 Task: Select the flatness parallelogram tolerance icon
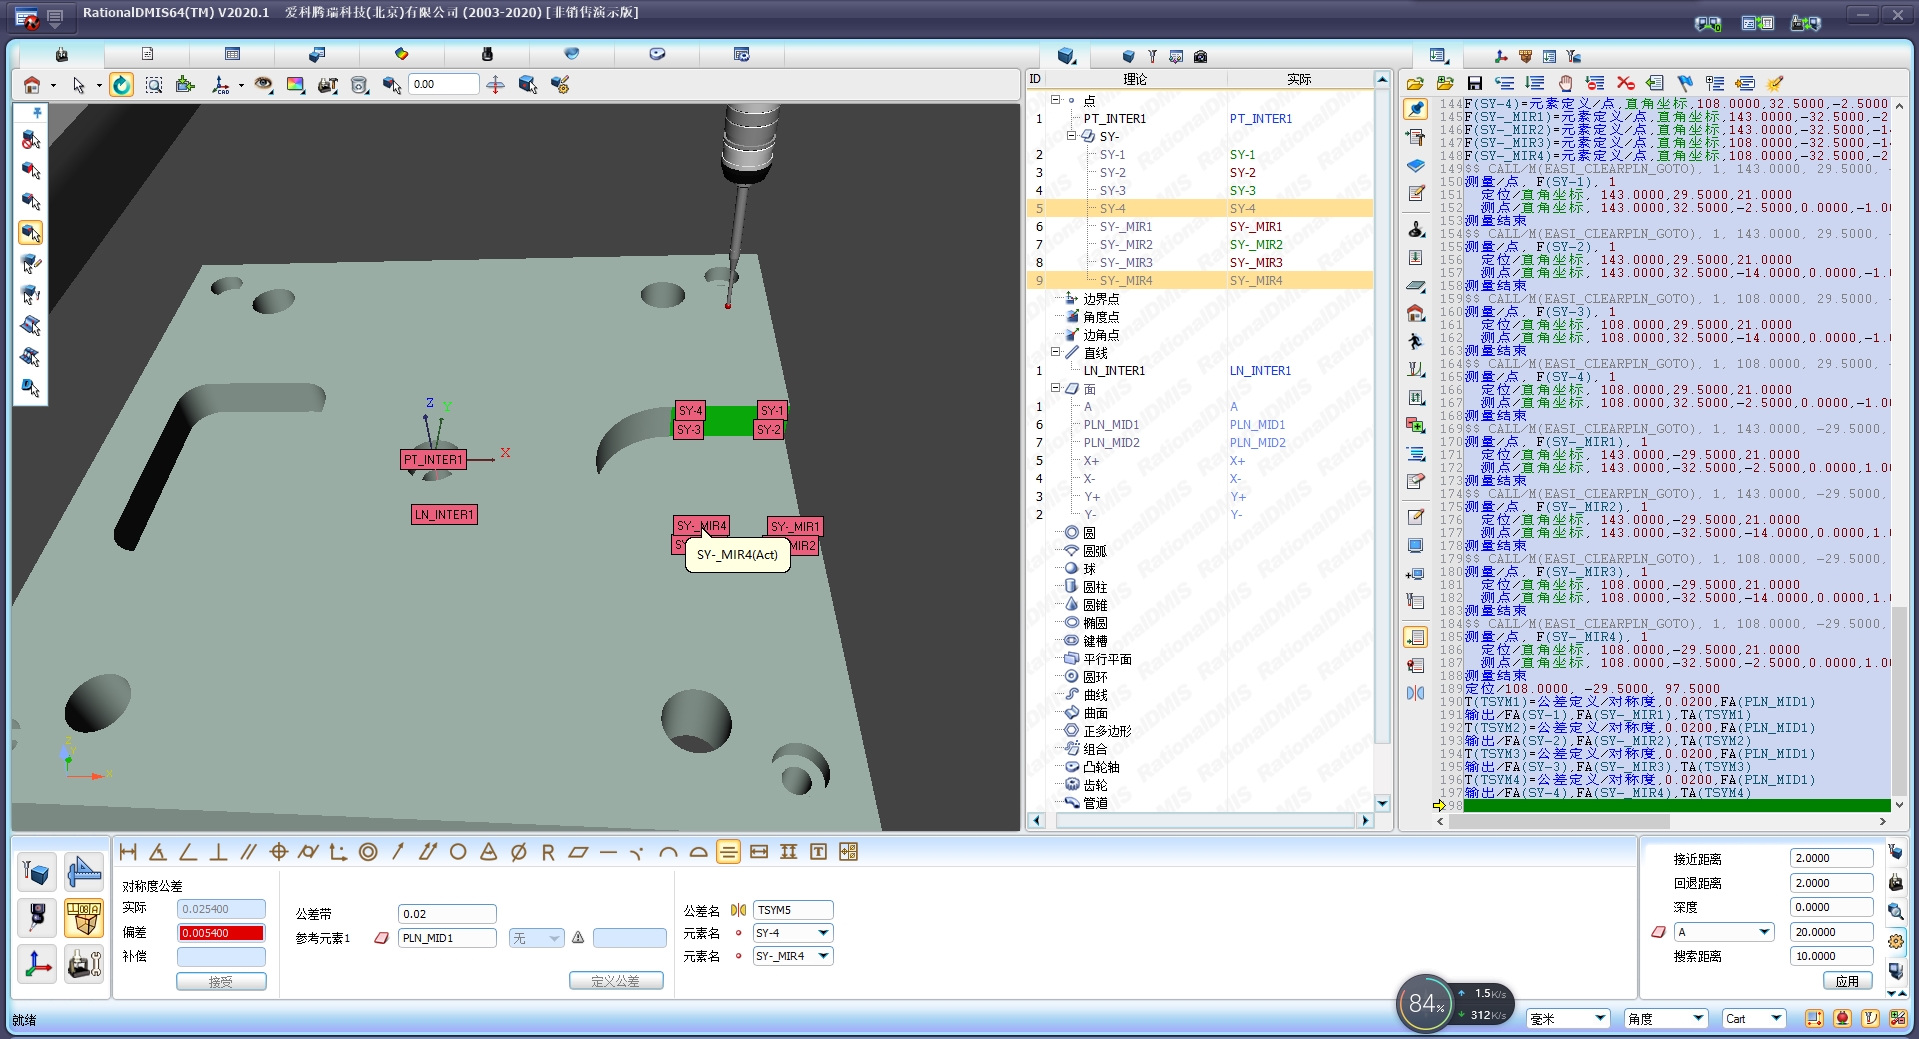pos(578,852)
